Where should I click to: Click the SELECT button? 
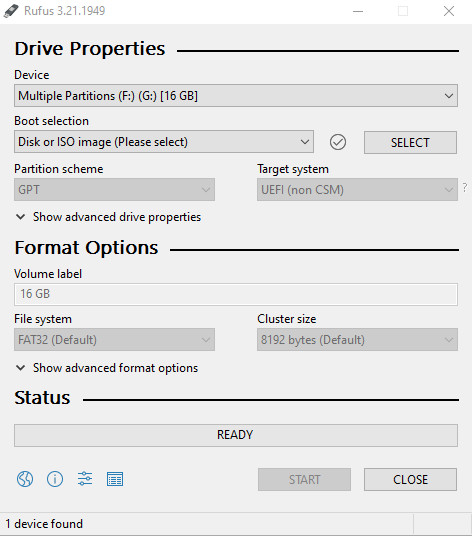click(x=410, y=142)
